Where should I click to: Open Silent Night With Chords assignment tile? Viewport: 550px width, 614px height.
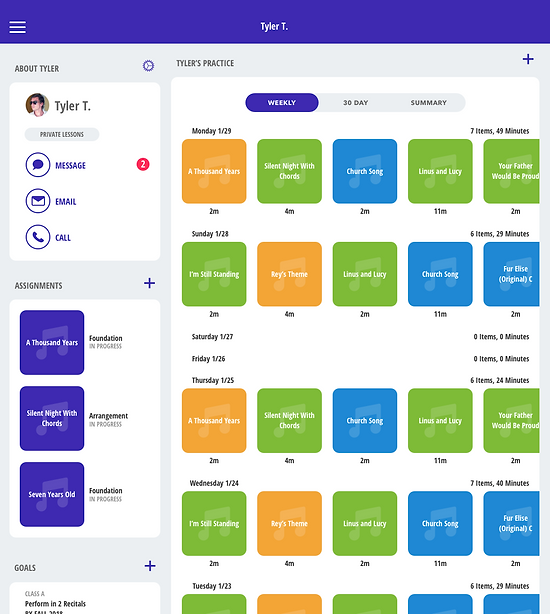pyautogui.click(x=52, y=418)
